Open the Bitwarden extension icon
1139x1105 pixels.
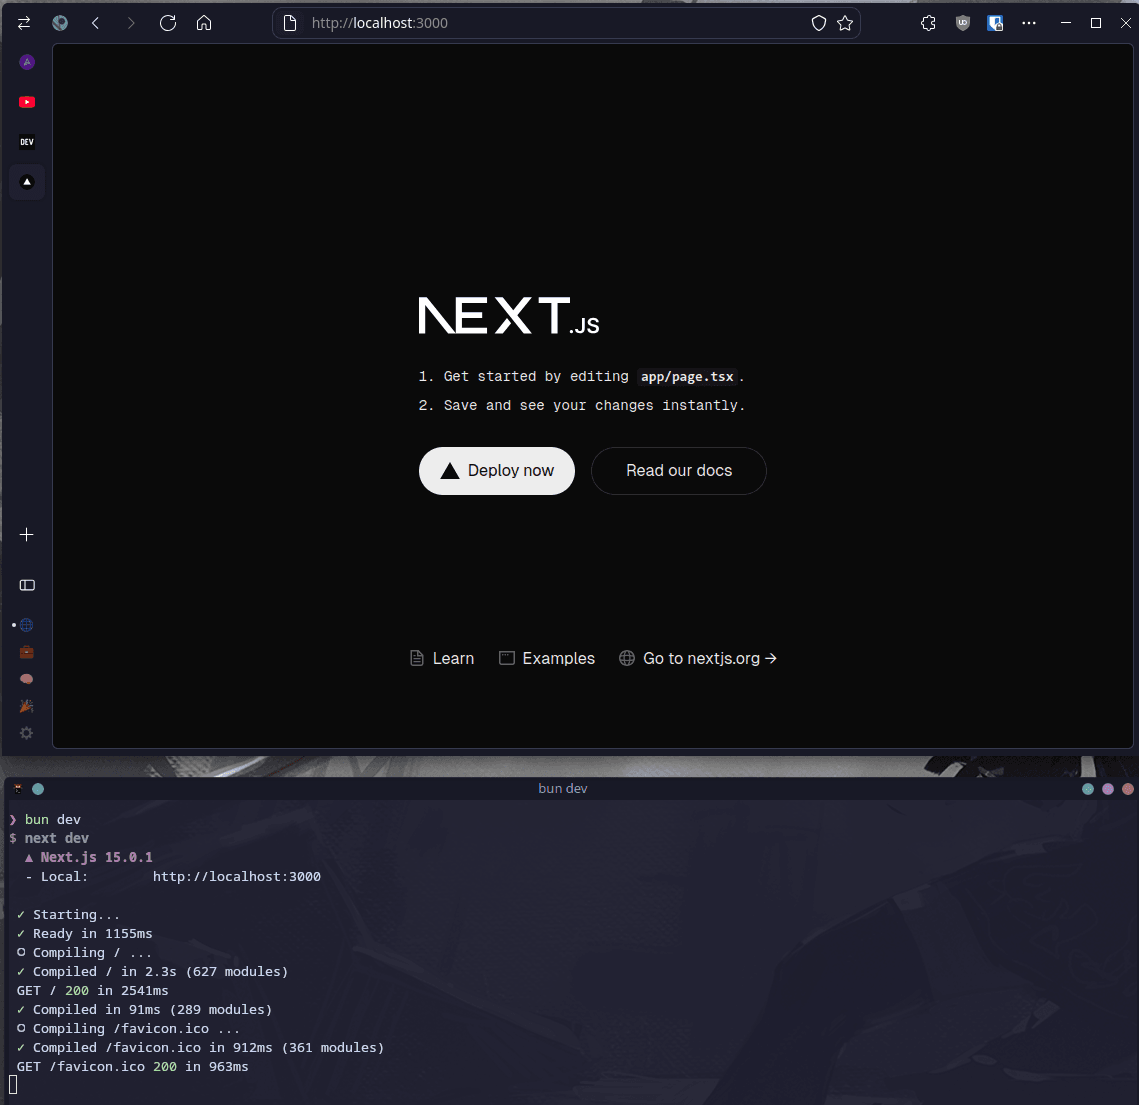coord(995,23)
